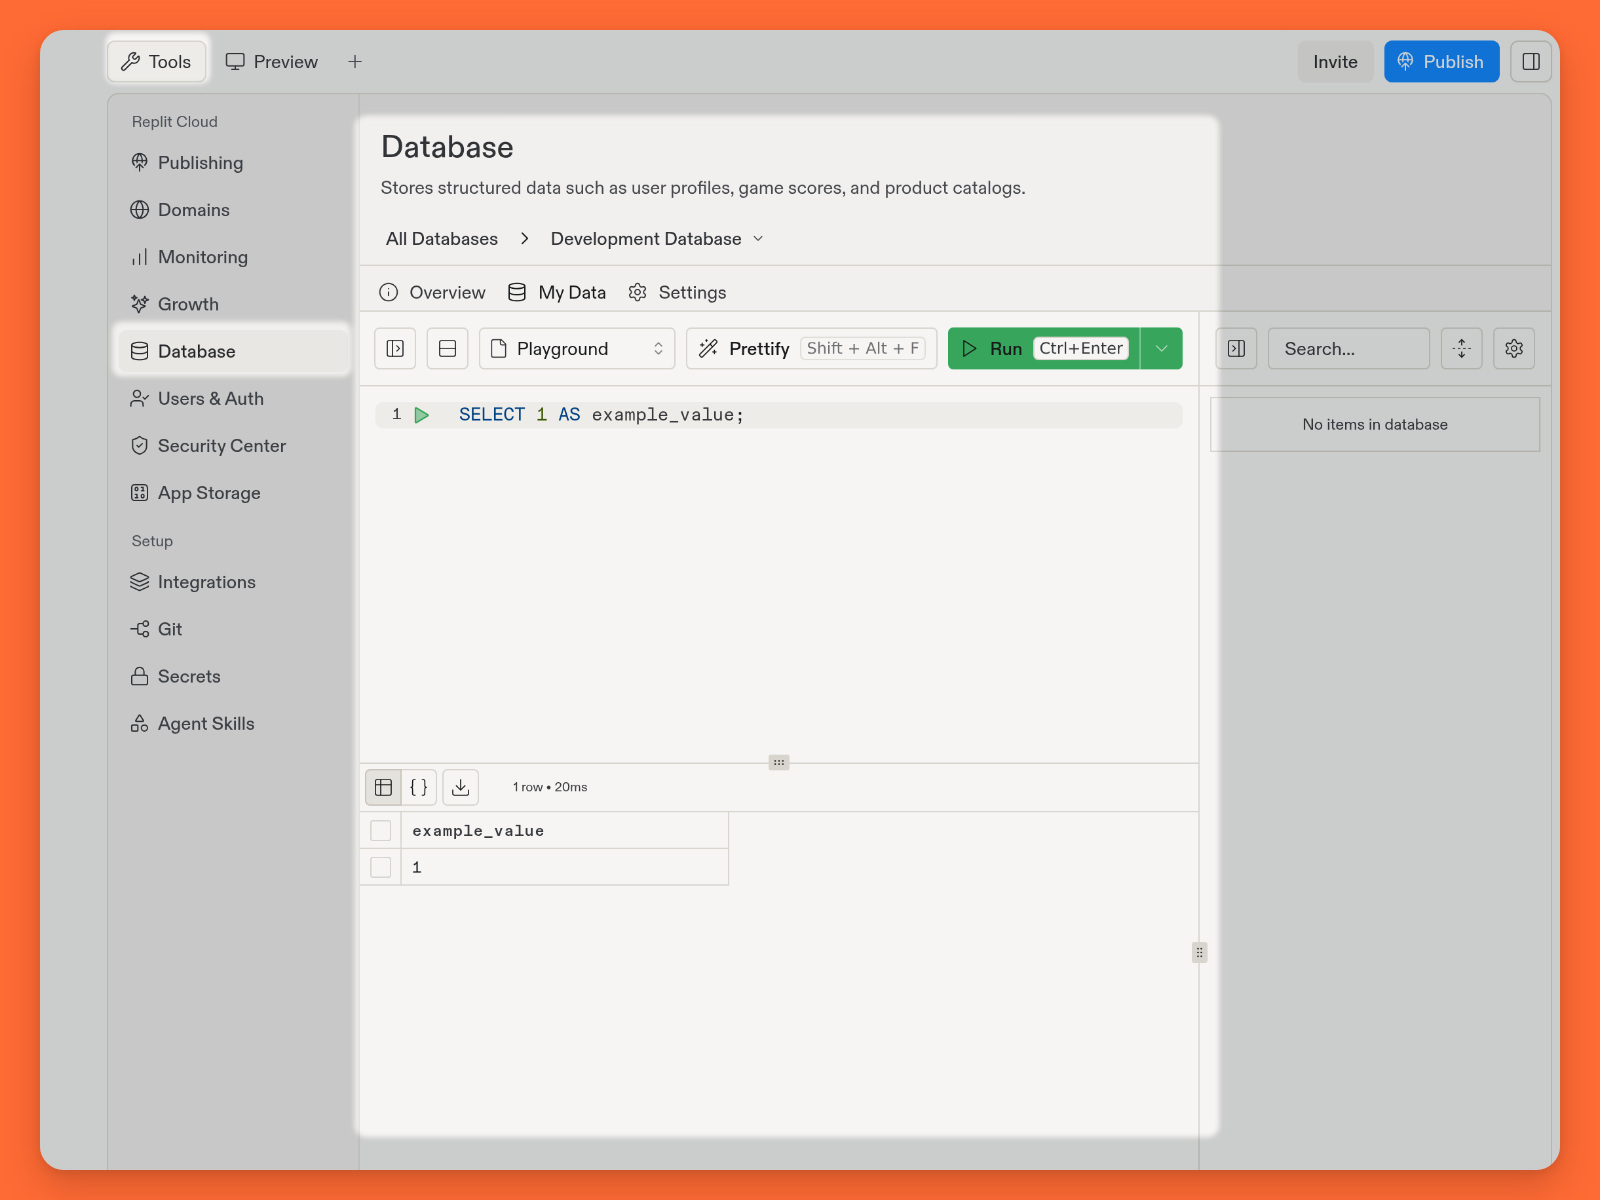Open Git in the sidebar
The width and height of the screenshot is (1600, 1200).
[232, 629]
